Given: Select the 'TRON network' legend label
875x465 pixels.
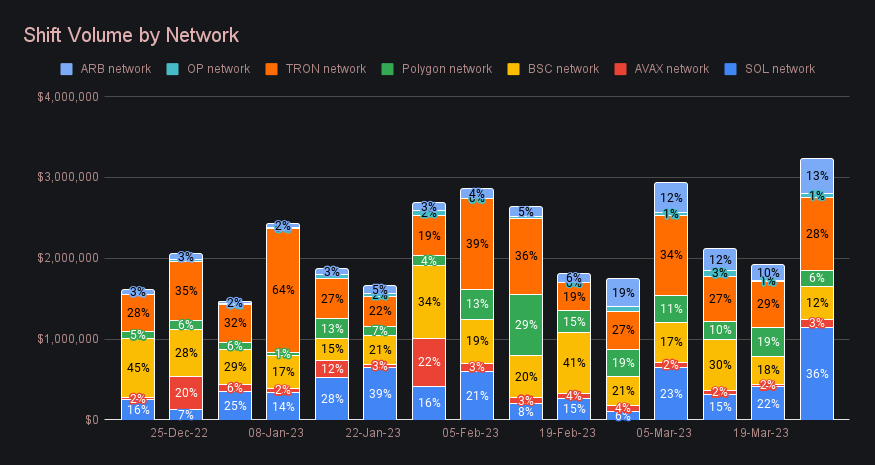Looking at the screenshot, I should pos(327,69).
